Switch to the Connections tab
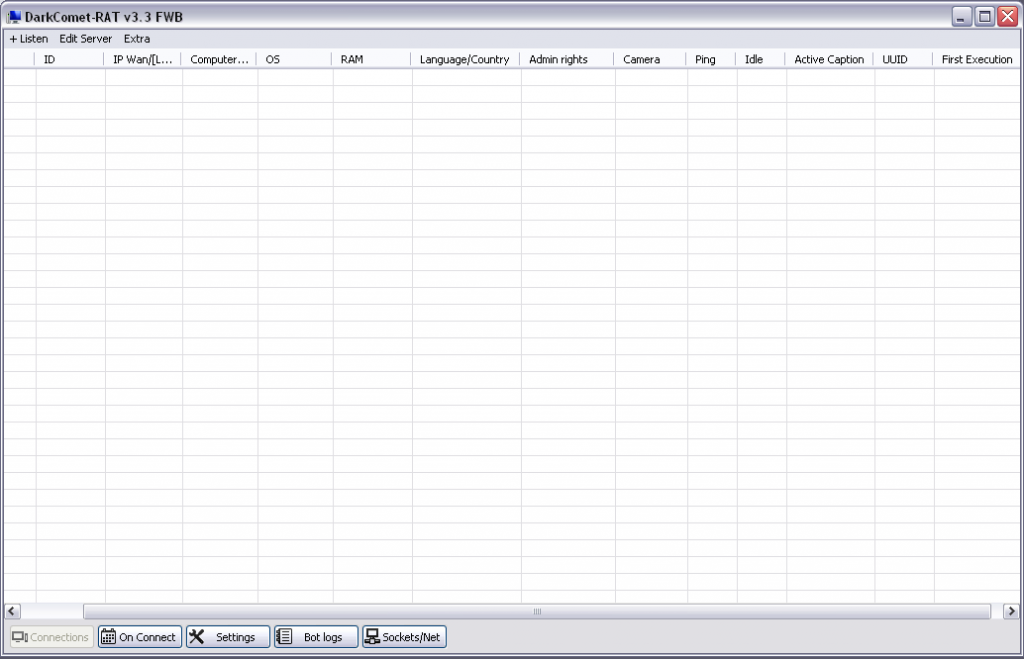Screen dimensions: 1024x659 click(x=50, y=637)
